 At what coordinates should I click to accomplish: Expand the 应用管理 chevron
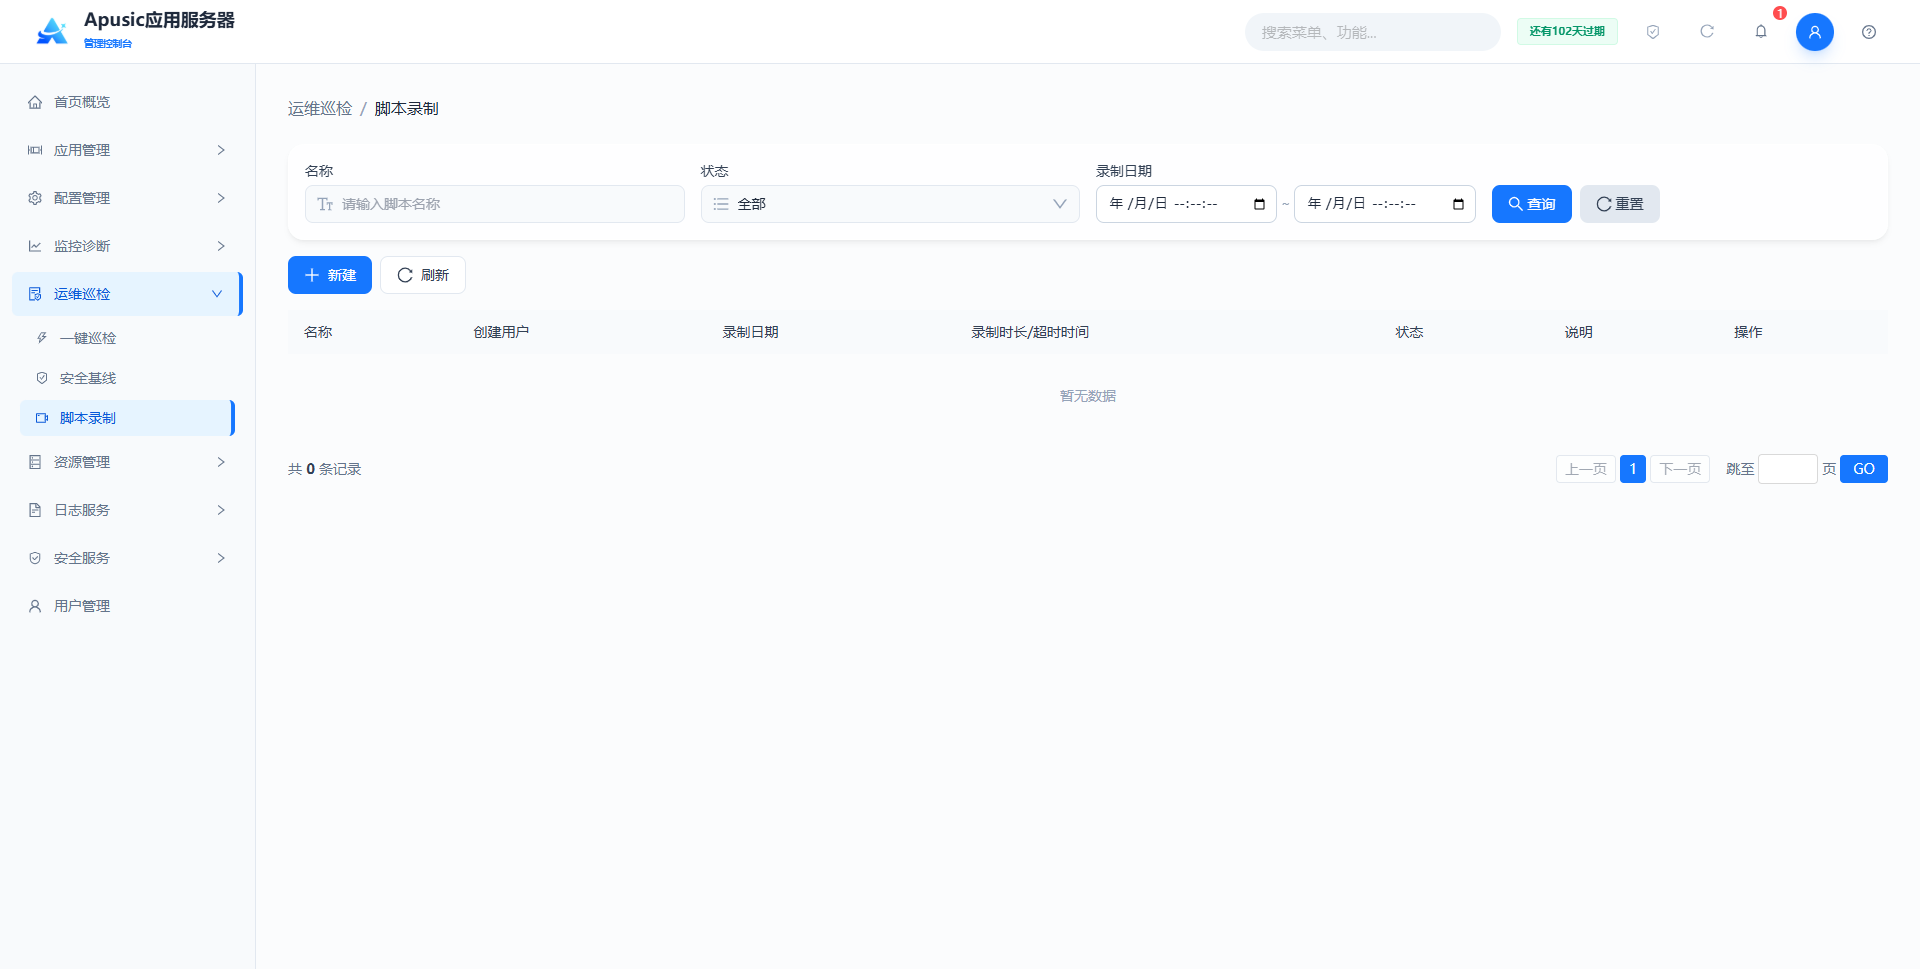click(221, 150)
